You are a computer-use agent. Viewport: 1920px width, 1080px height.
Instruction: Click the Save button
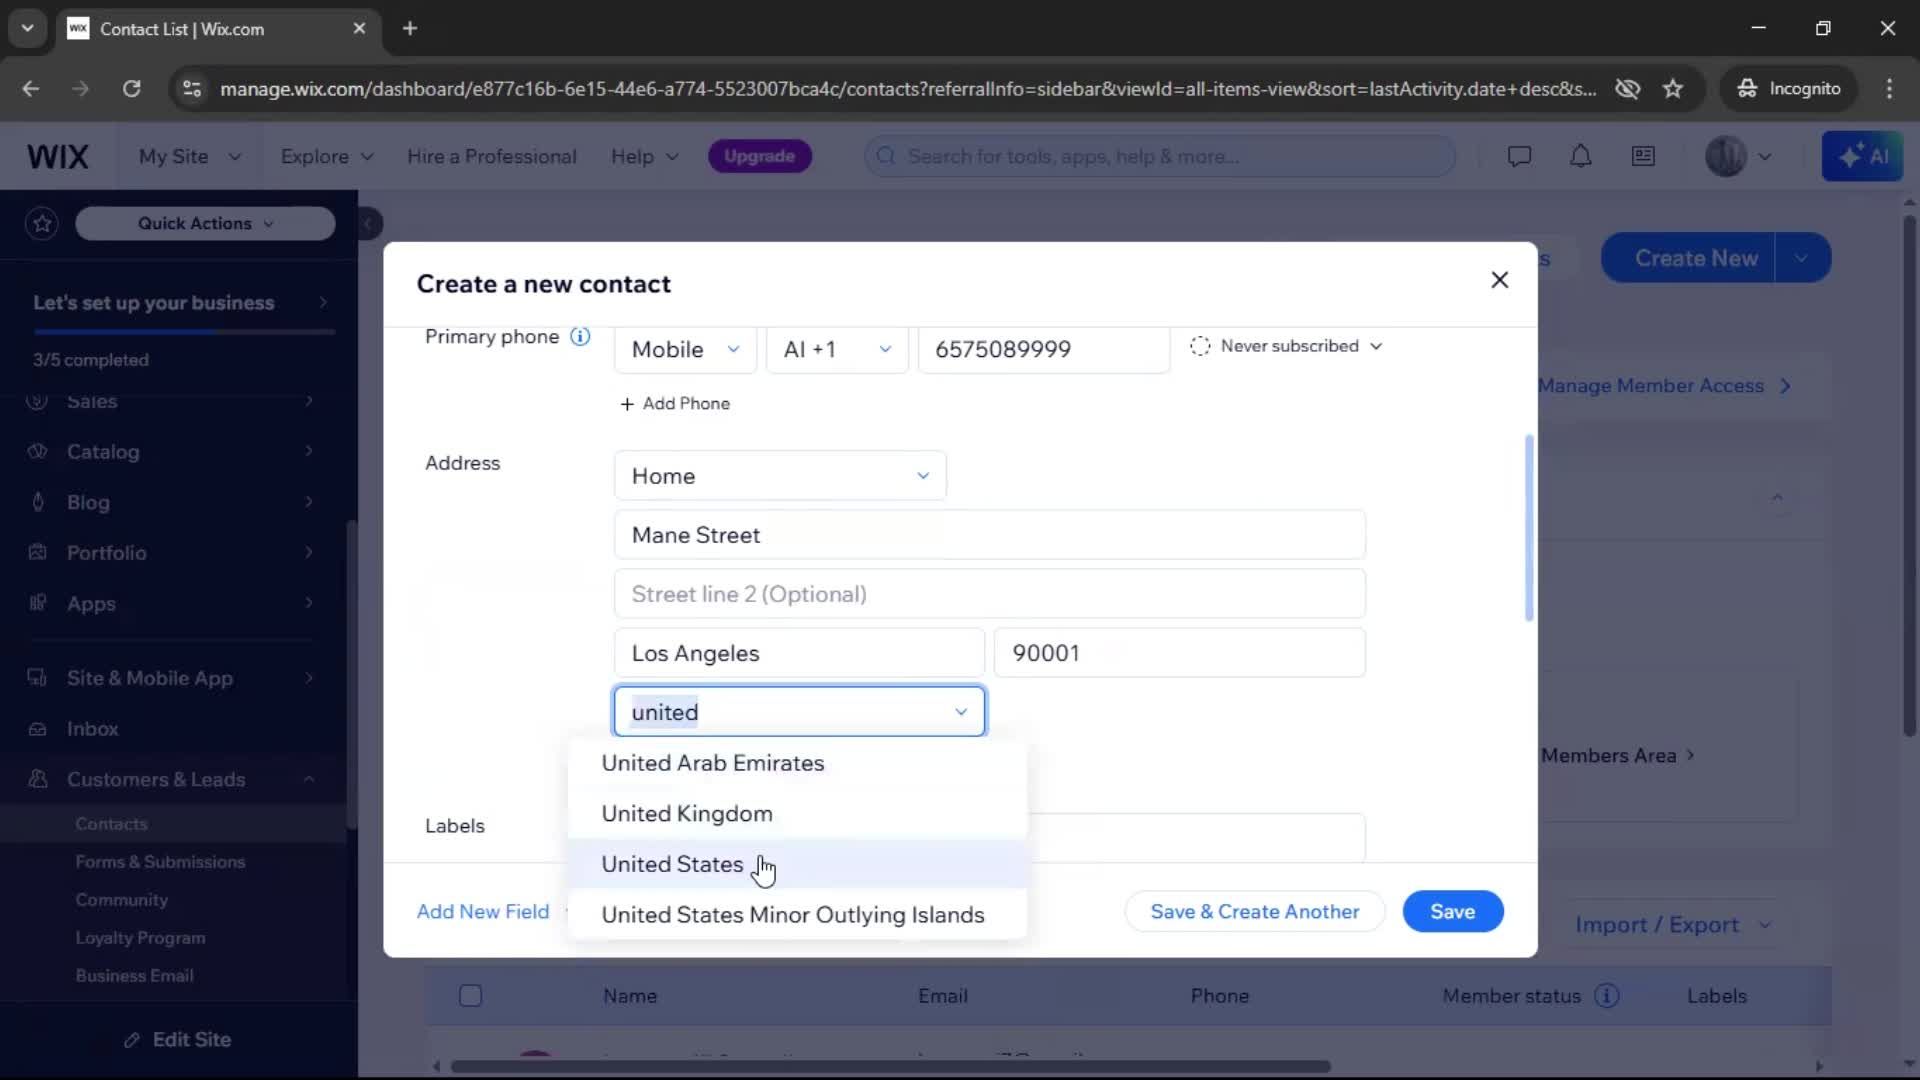[x=1452, y=912]
